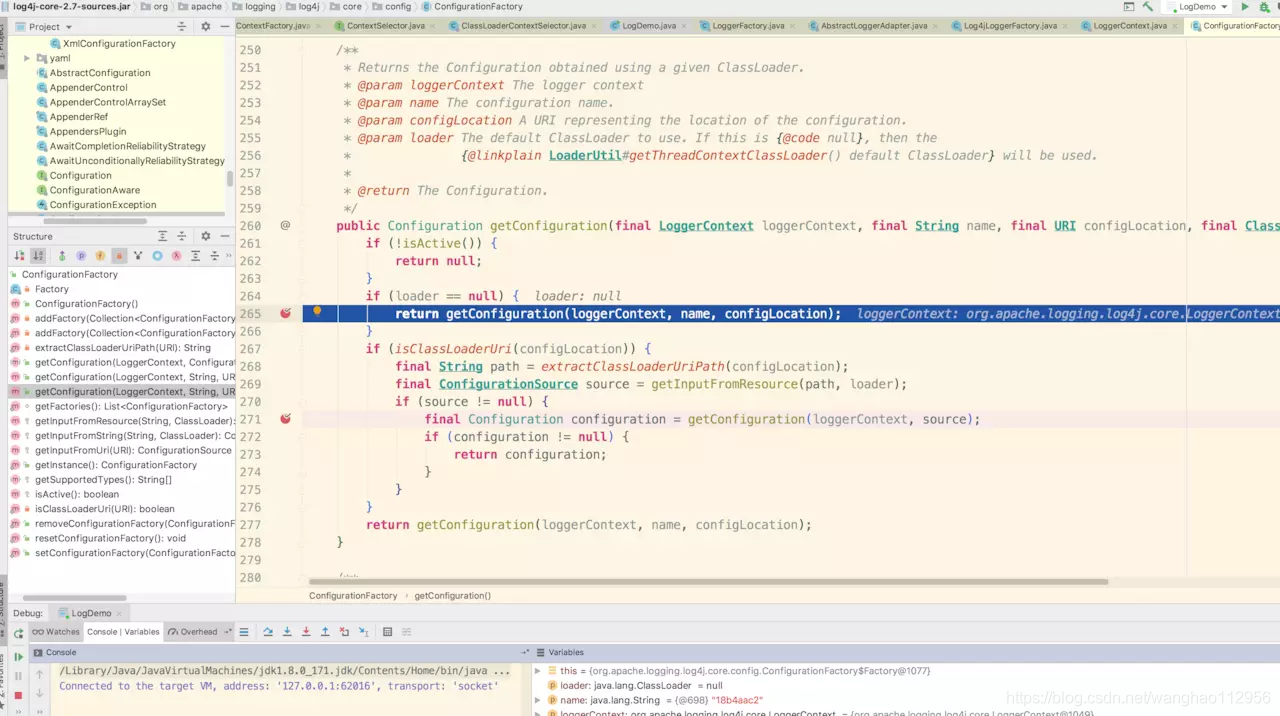
Task: Toggle Show Fields (f) filter in Structure
Action: 100,256
